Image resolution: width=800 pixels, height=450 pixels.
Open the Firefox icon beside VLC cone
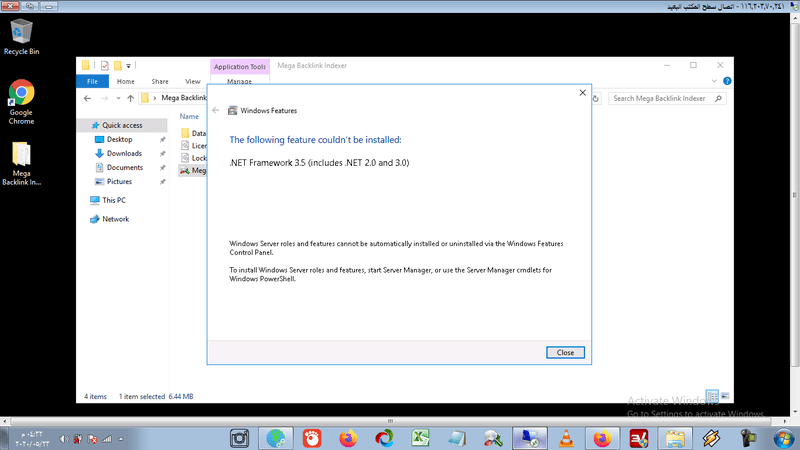[x=602, y=438]
